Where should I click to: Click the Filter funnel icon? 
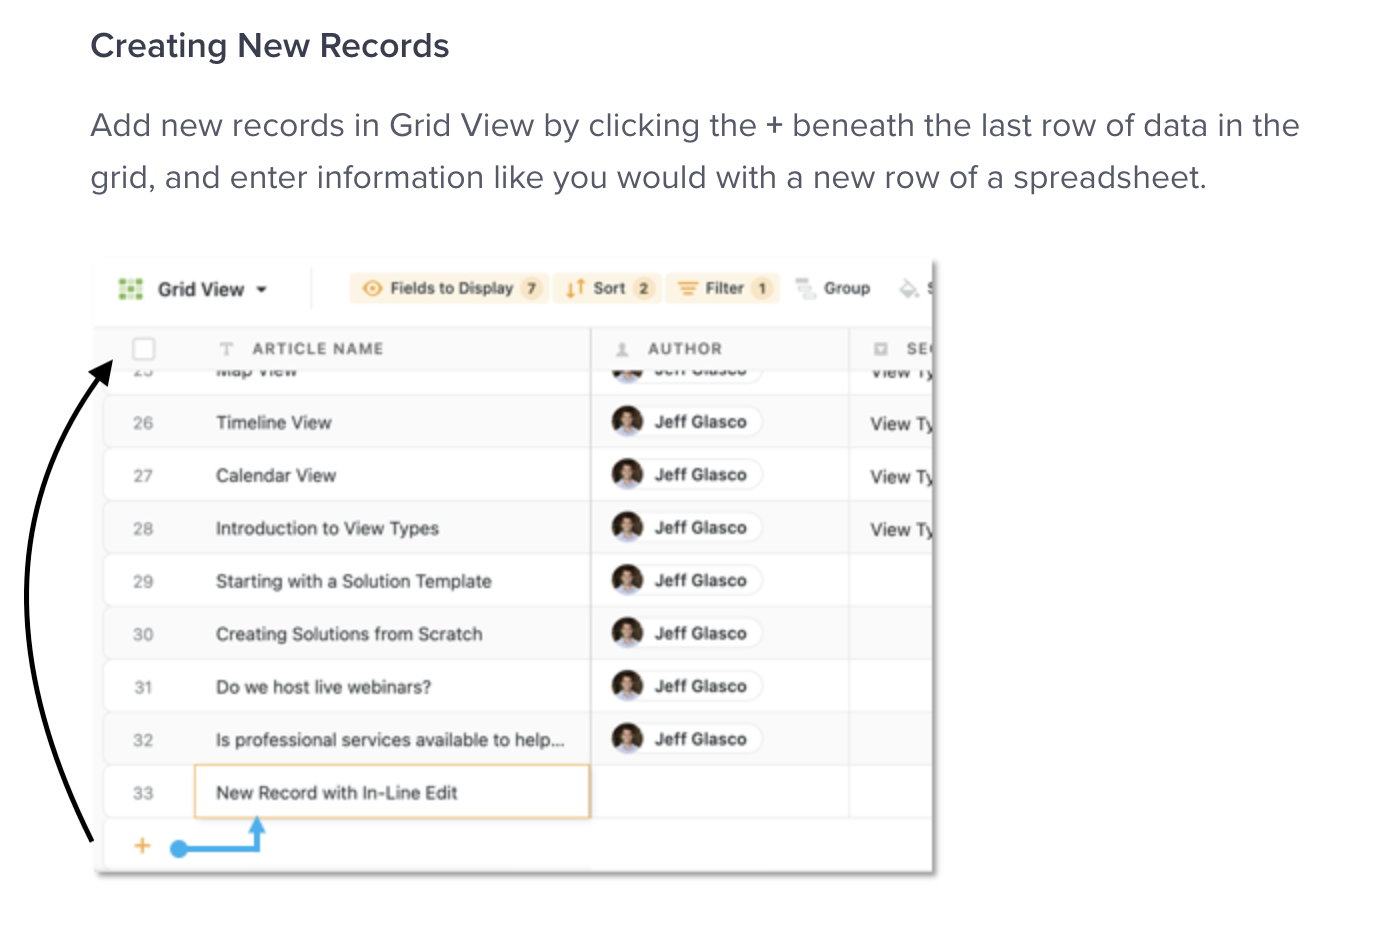click(687, 288)
